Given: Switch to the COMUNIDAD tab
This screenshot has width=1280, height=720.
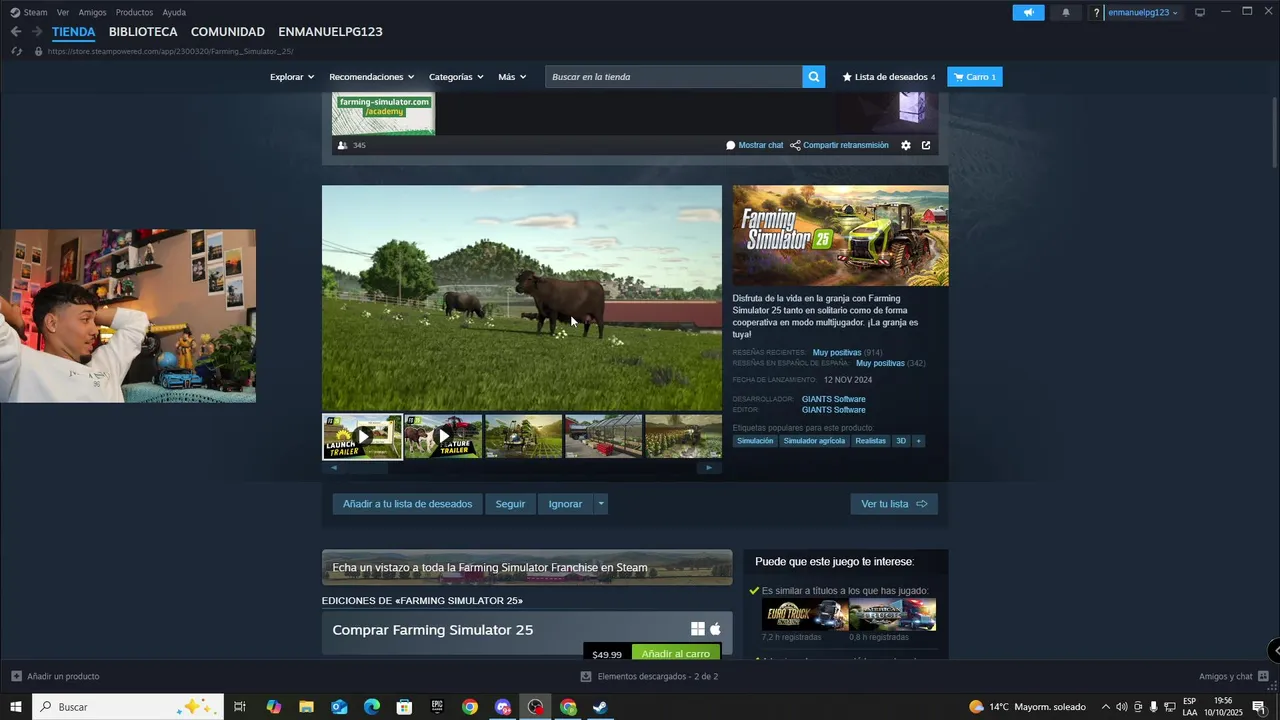Looking at the screenshot, I should click(228, 32).
